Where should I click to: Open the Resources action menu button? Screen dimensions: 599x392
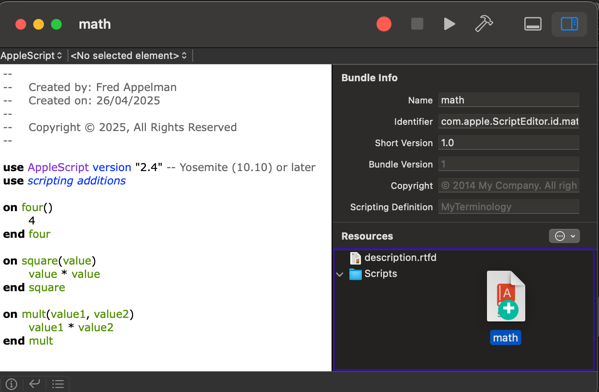(564, 236)
